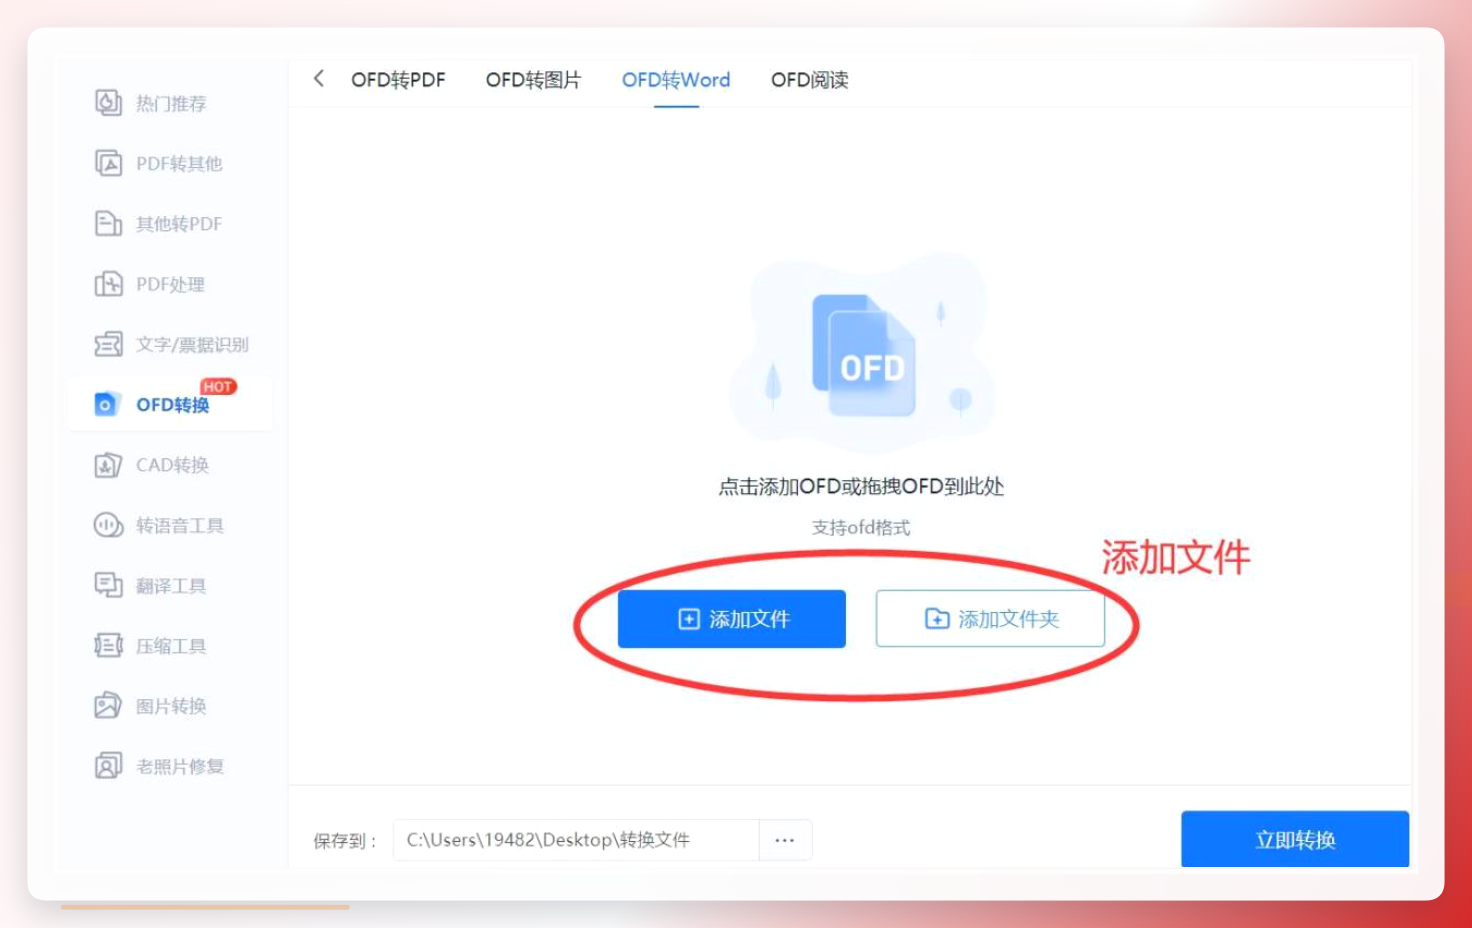Switch to the OFD转PDF tab
The height and width of the screenshot is (928, 1472).
398,80
